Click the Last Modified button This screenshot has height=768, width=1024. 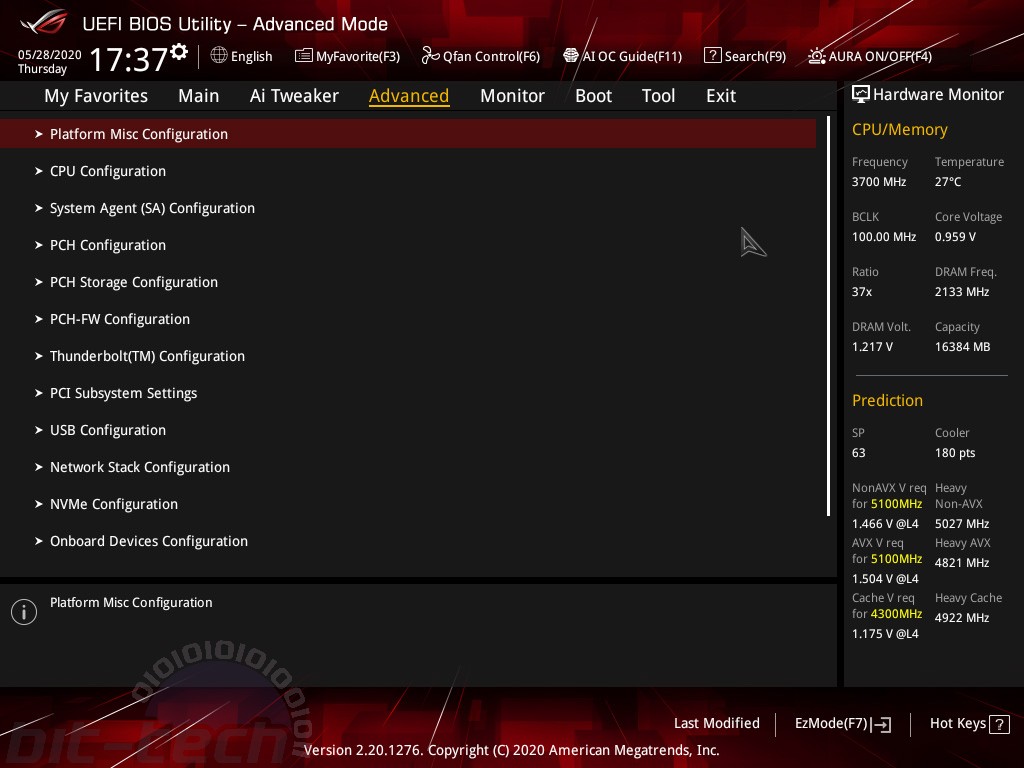click(x=716, y=724)
